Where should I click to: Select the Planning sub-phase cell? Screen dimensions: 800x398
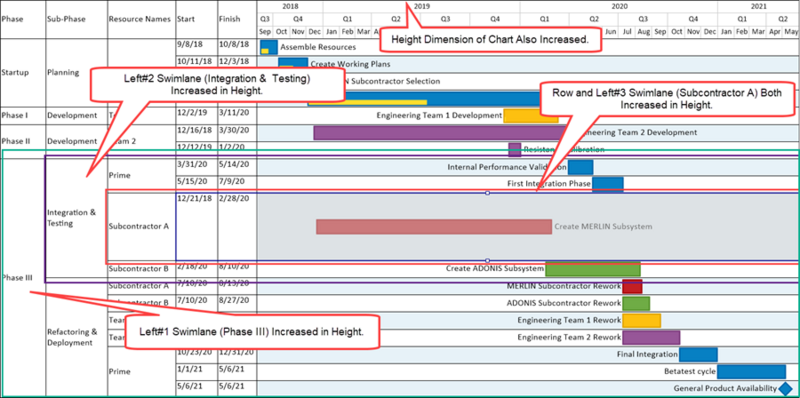(x=77, y=72)
